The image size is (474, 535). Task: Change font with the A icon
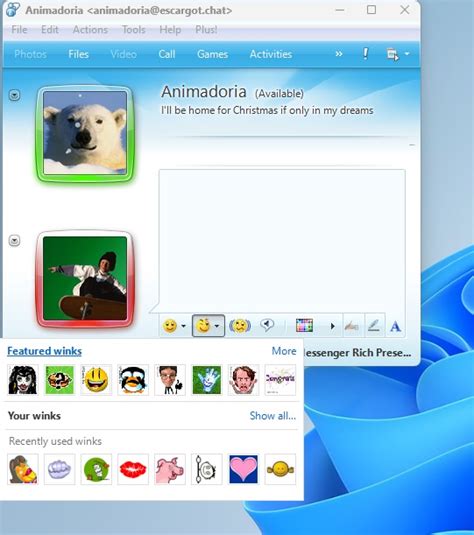click(396, 327)
